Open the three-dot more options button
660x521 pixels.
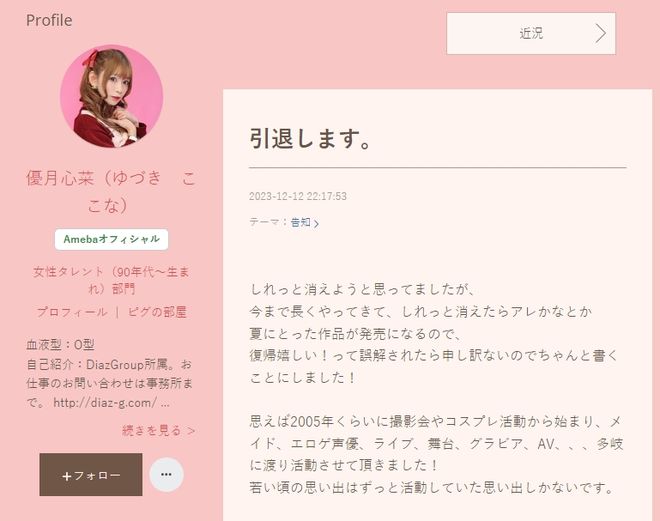click(x=166, y=474)
